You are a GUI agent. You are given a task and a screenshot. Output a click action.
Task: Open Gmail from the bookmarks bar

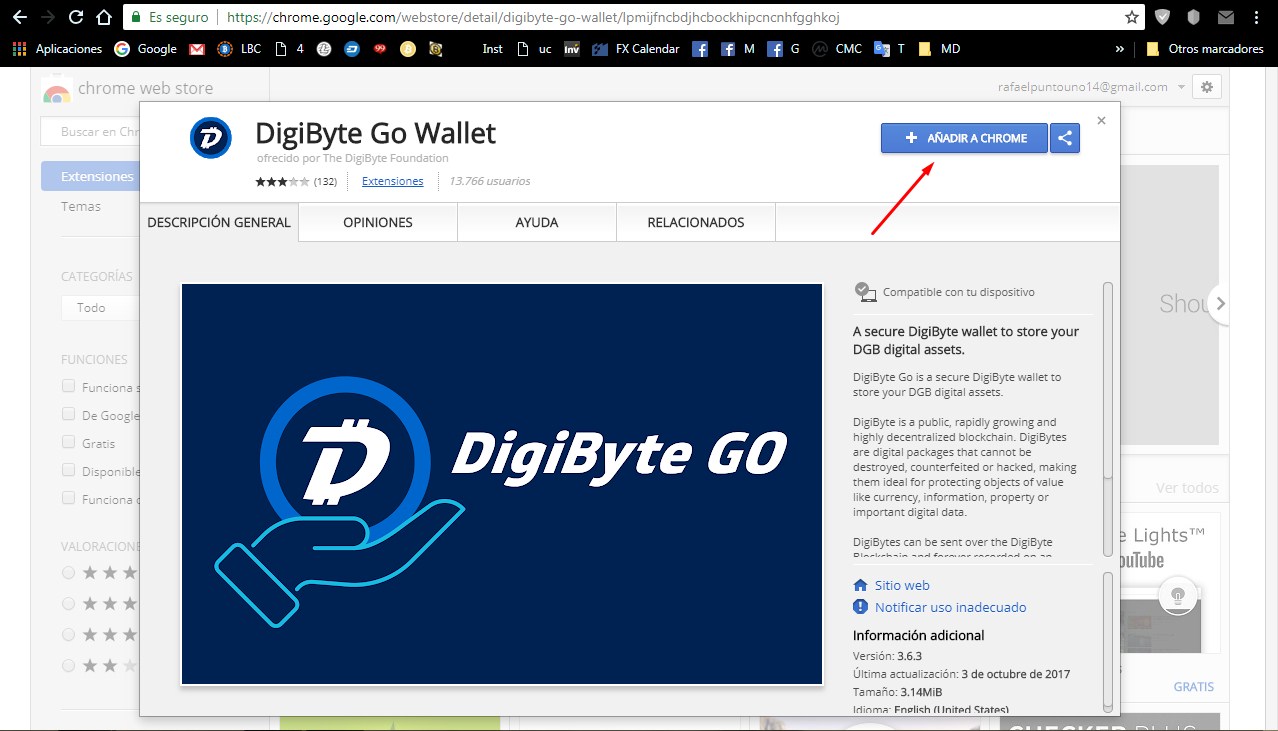(x=196, y=48)
